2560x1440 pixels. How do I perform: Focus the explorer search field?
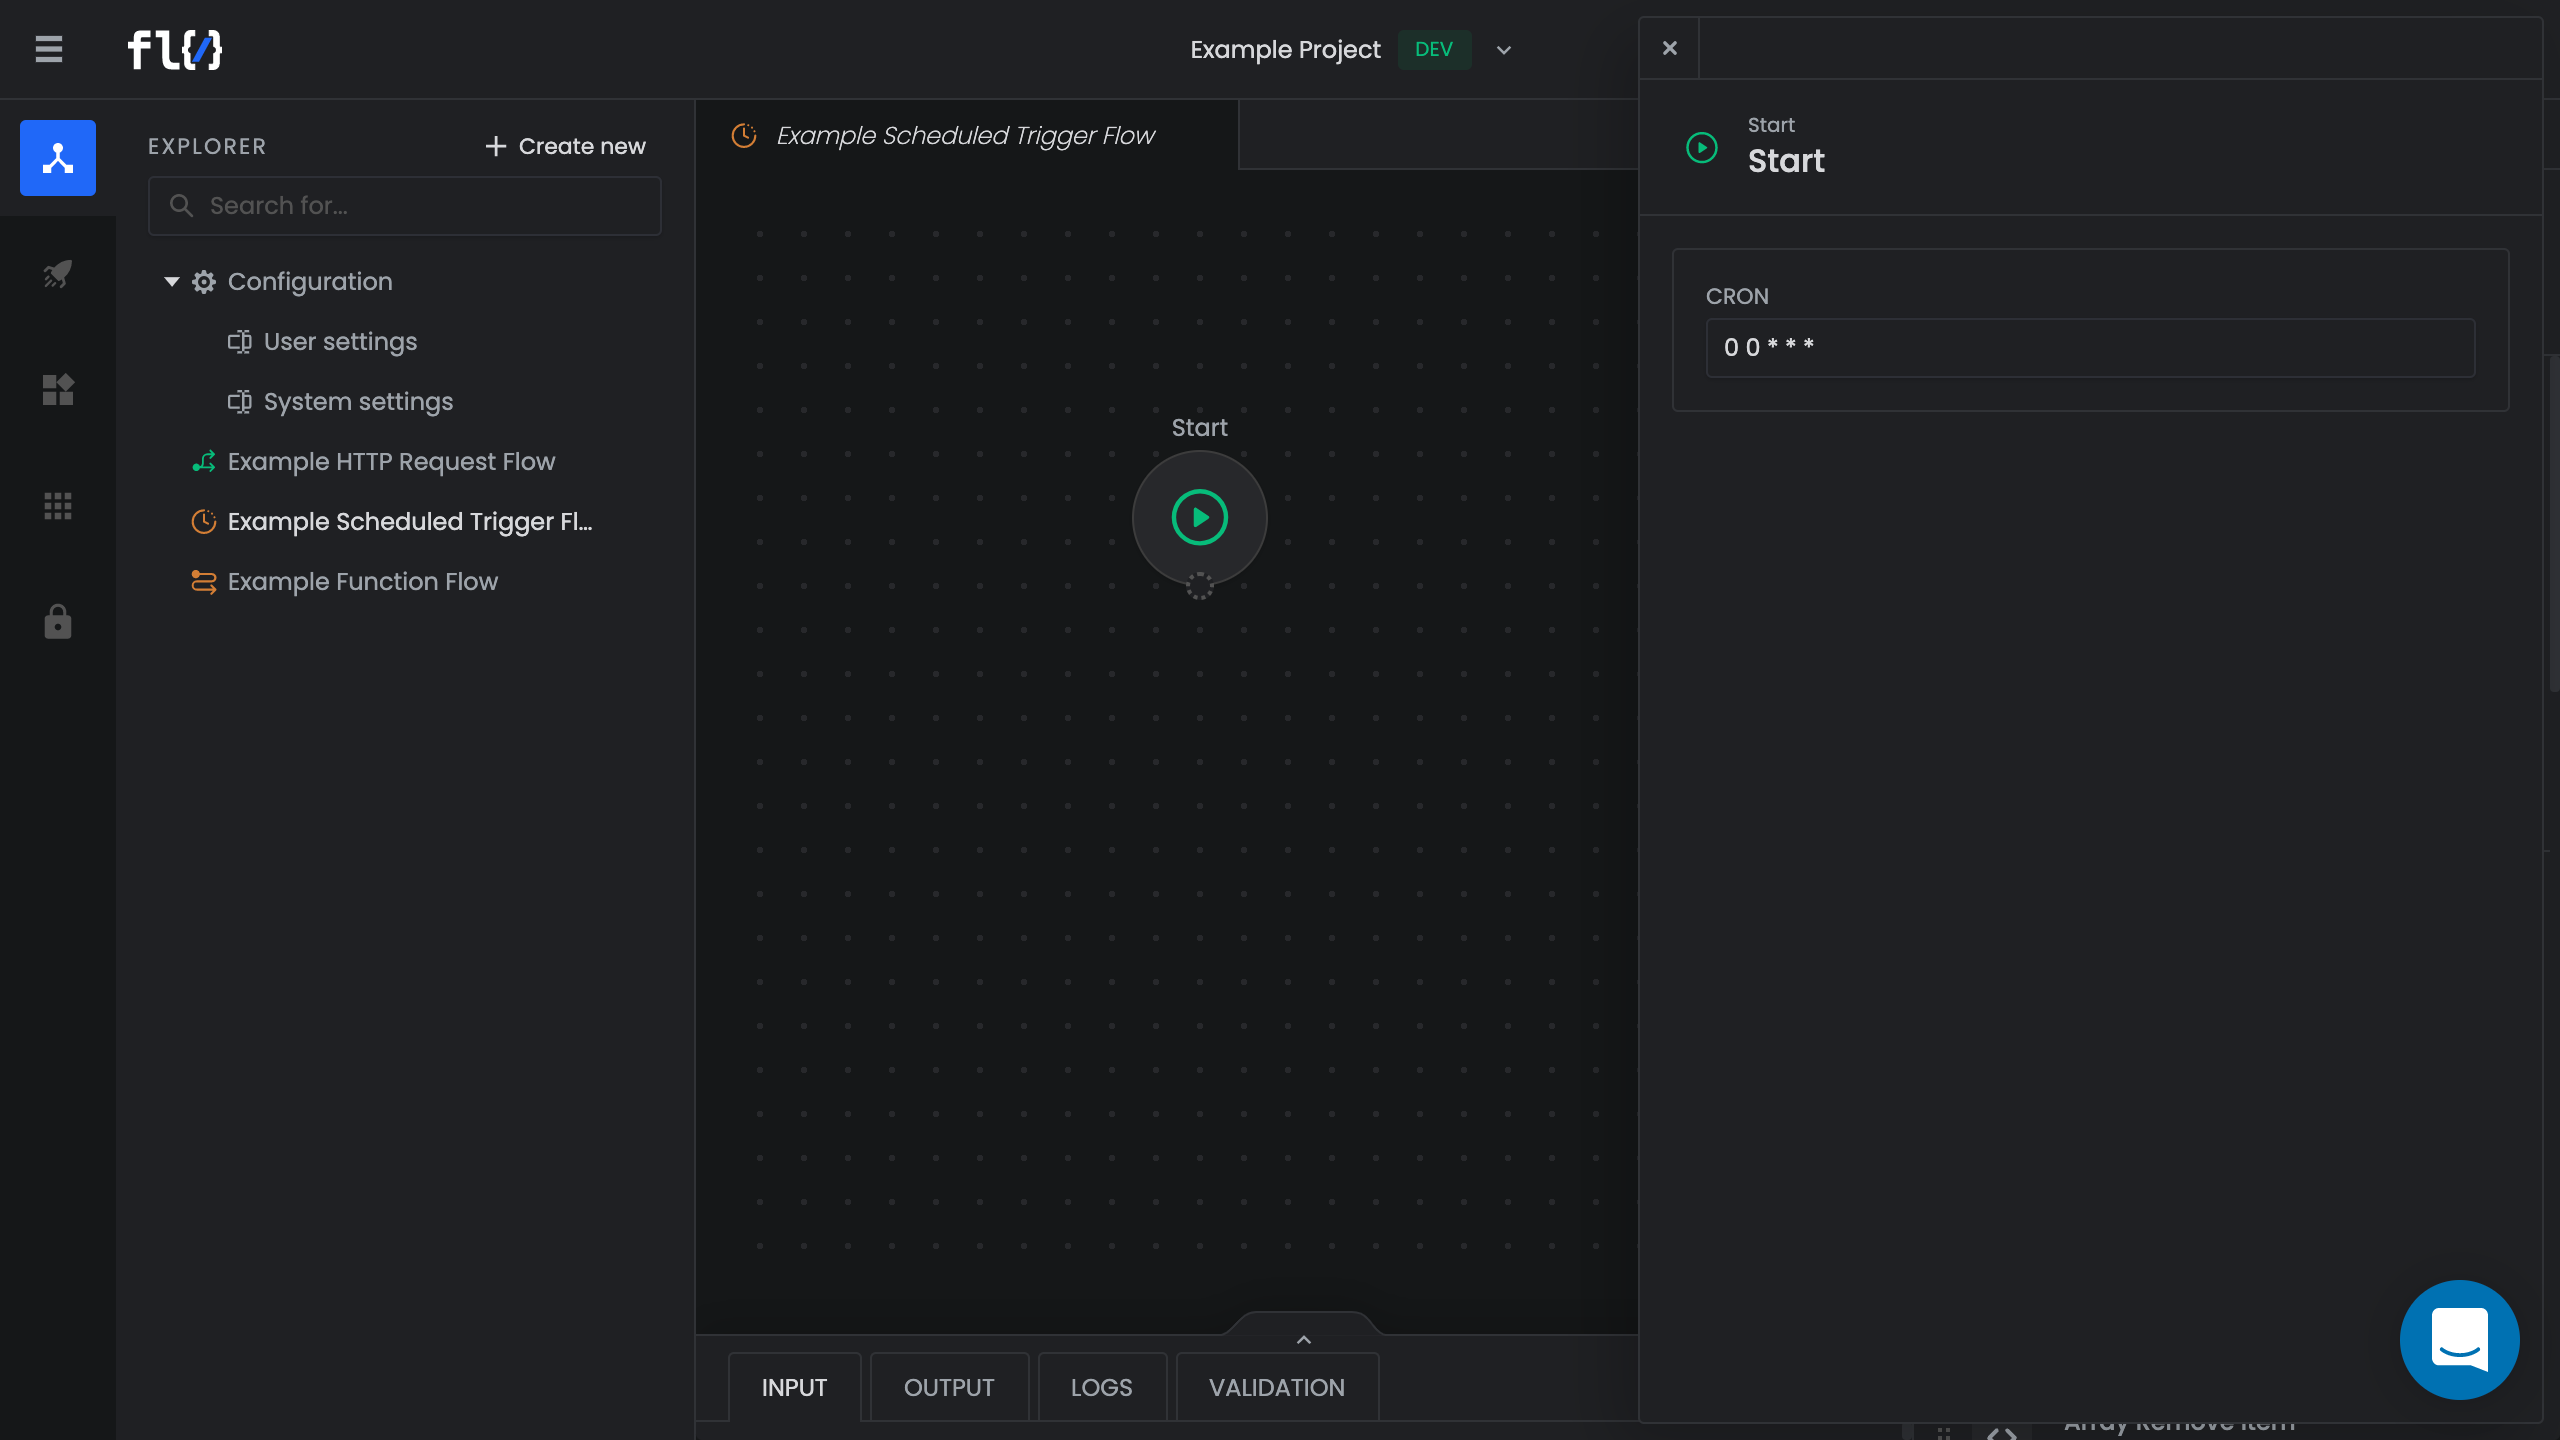[x=405, y=206]
